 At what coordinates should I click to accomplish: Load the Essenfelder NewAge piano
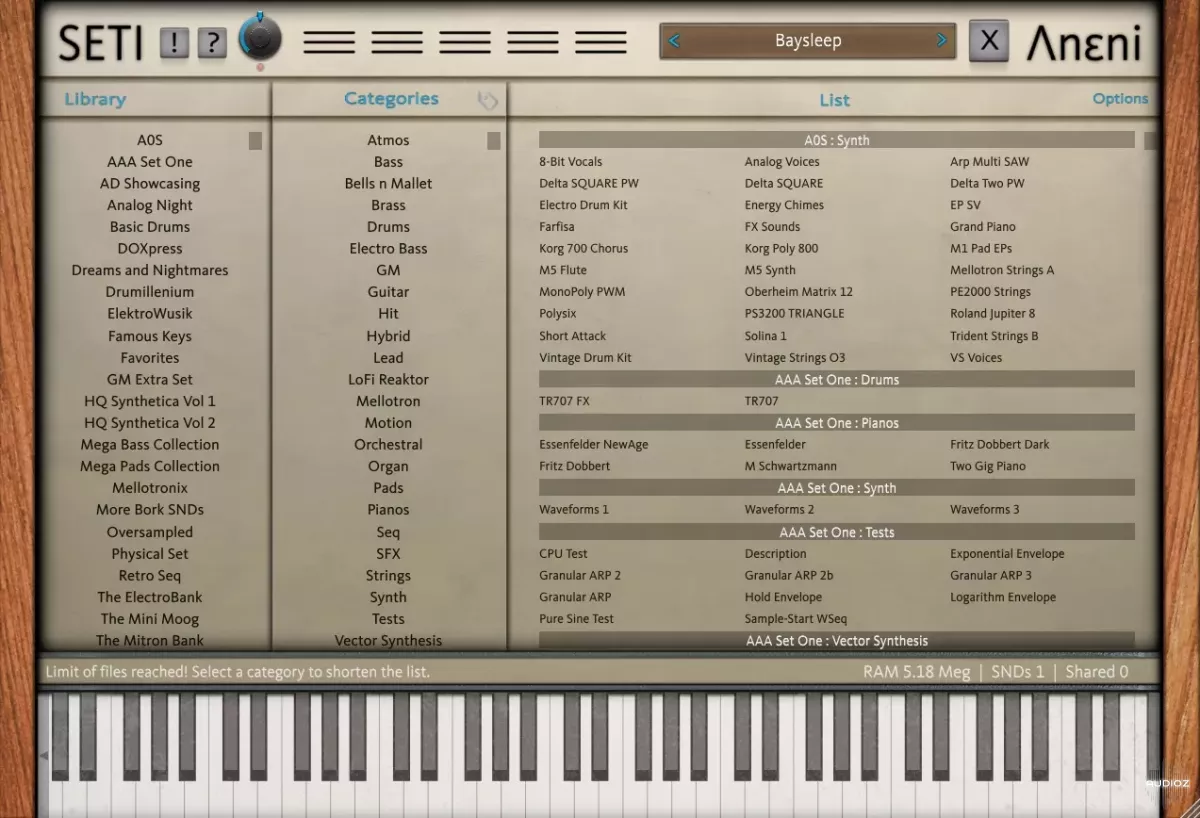tap(594, 445)
